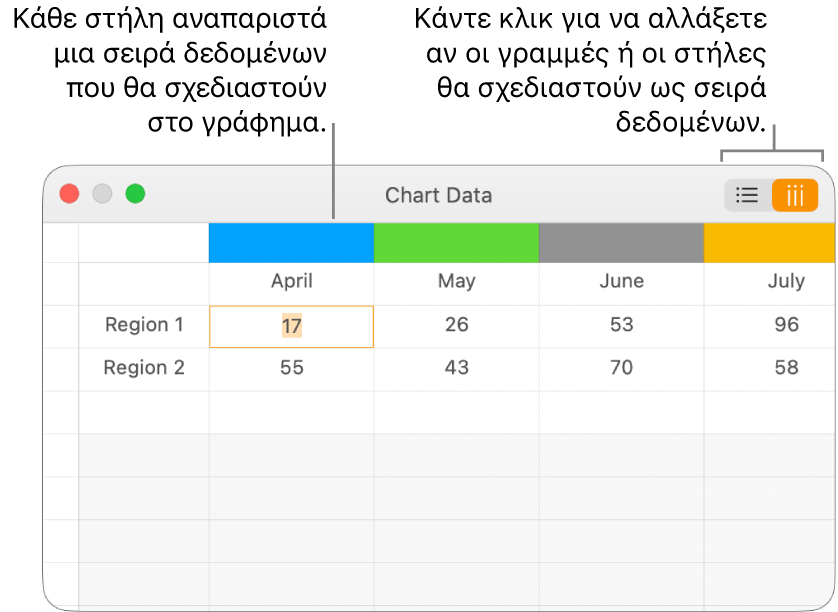
Task: Select the April column header cell
Action: pyautogui.click(x=291, y=282)
